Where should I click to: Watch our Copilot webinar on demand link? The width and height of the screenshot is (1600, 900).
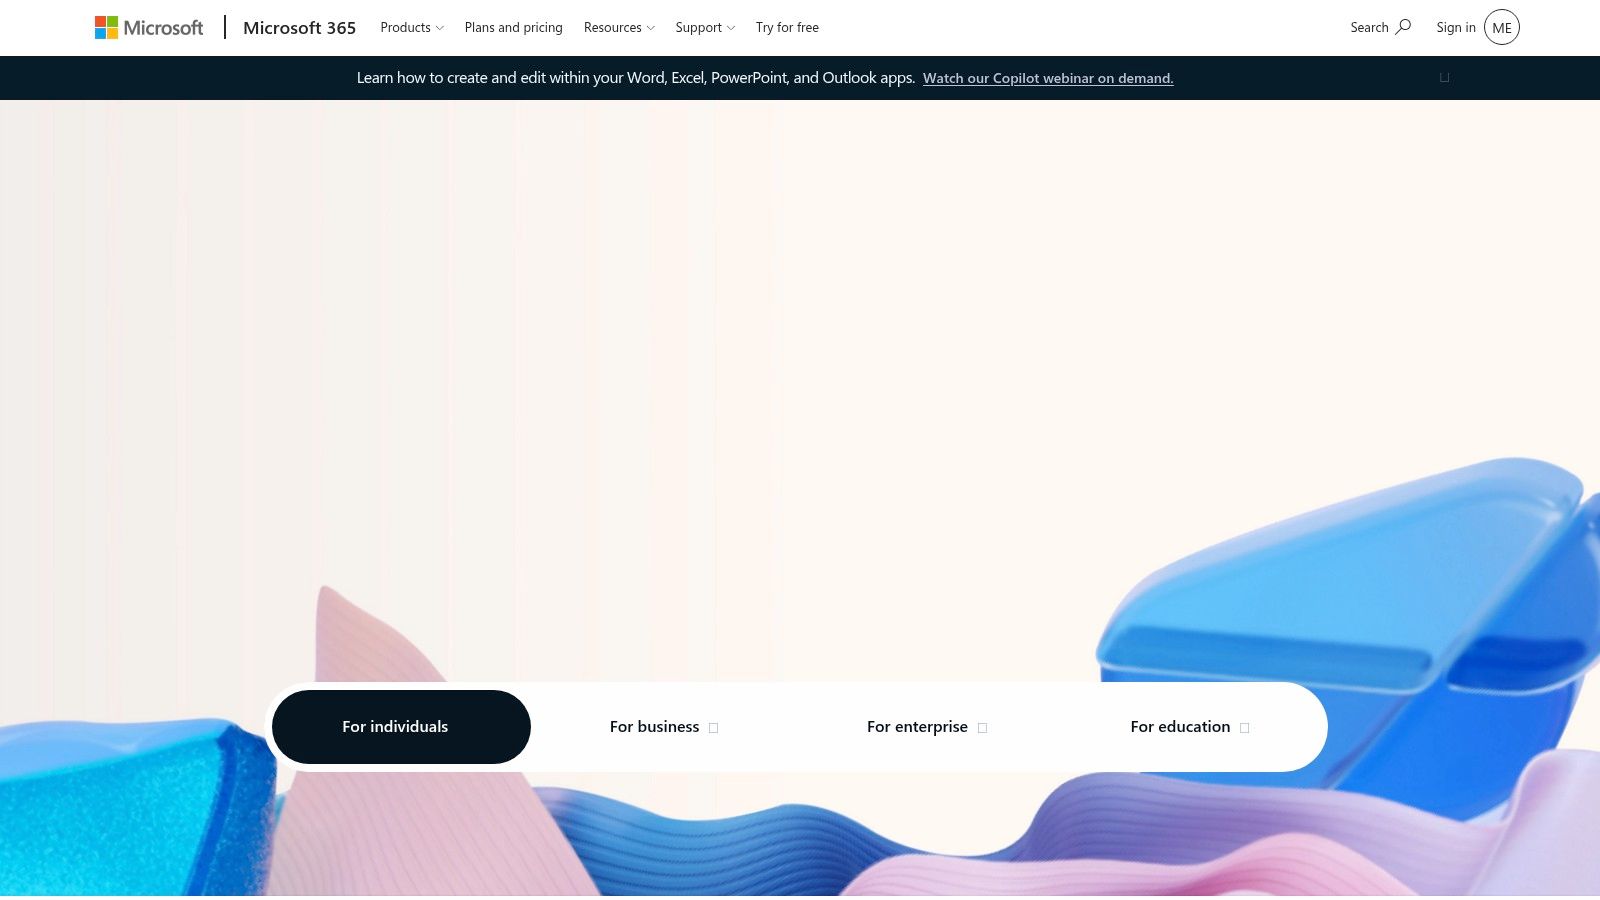click(1048, 78)
